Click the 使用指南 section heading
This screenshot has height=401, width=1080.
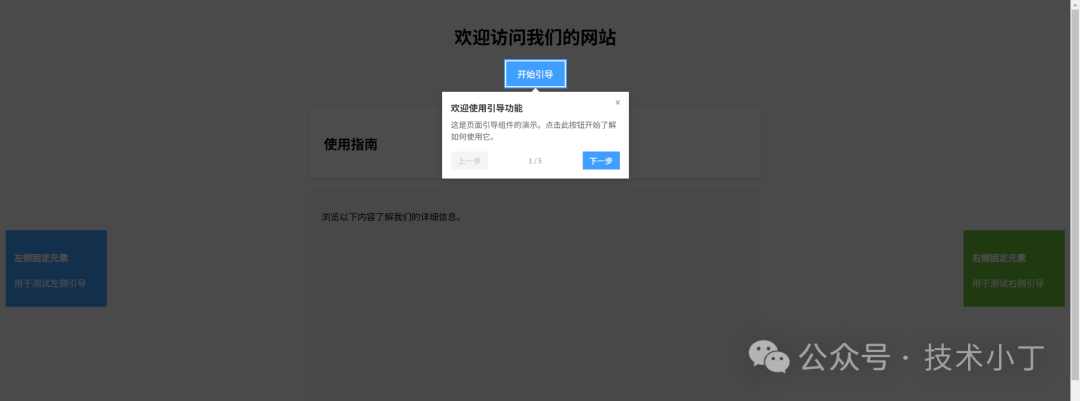point(350,145)
